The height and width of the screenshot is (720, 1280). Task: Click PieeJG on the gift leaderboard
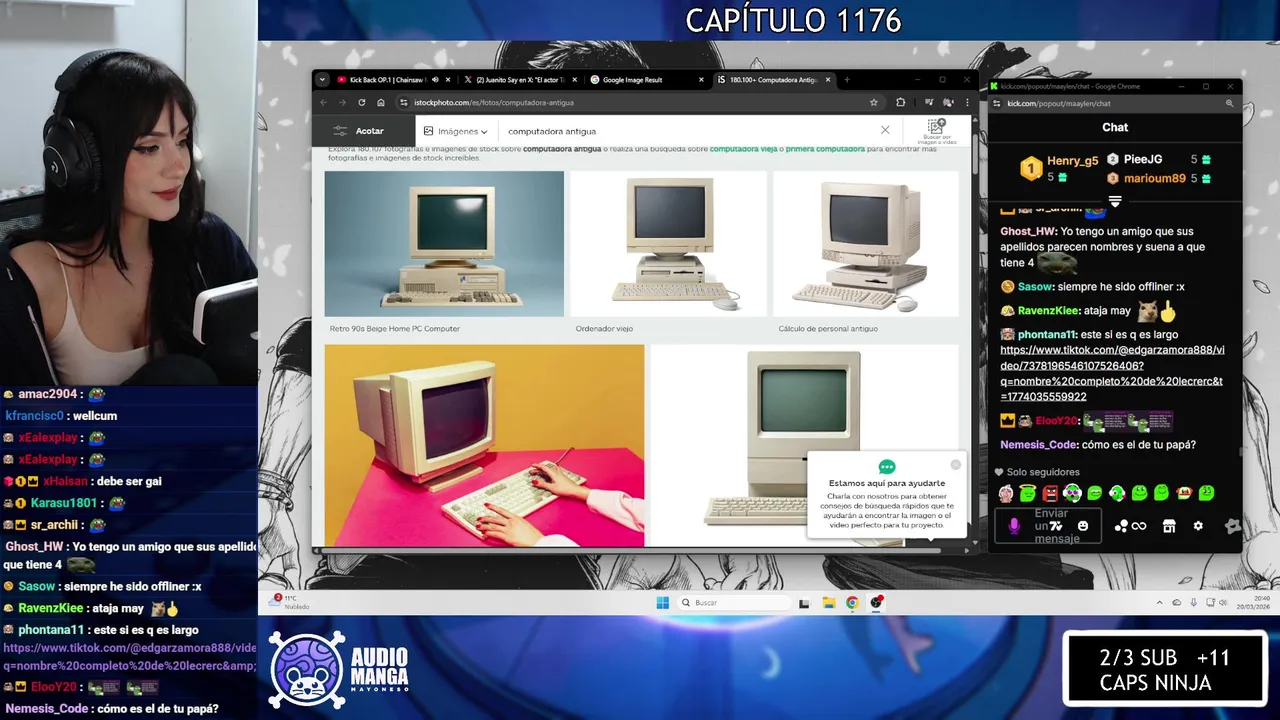1142,159
